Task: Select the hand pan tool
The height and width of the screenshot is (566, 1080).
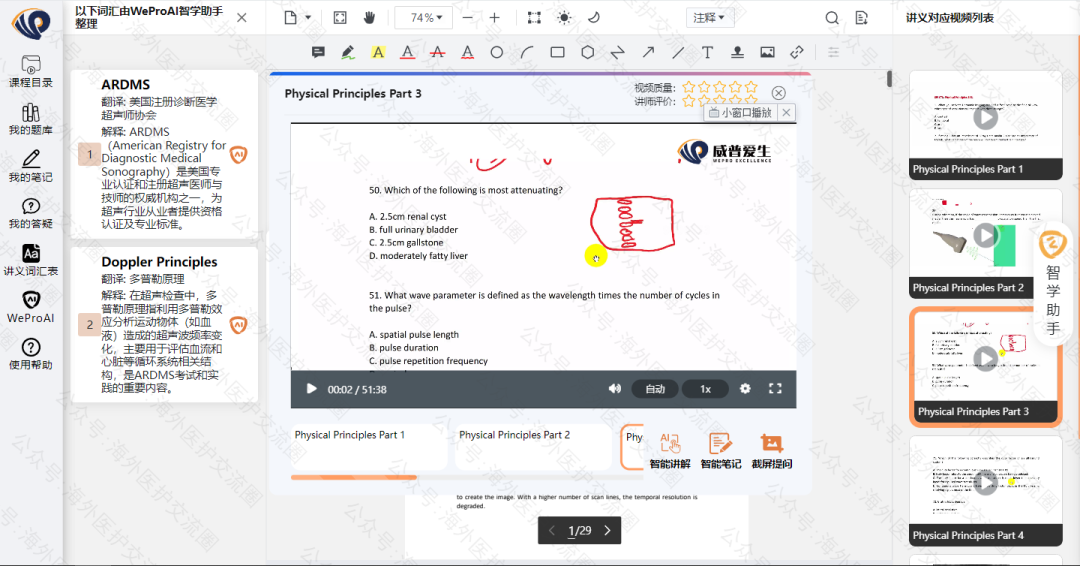Action: (369, 17)
